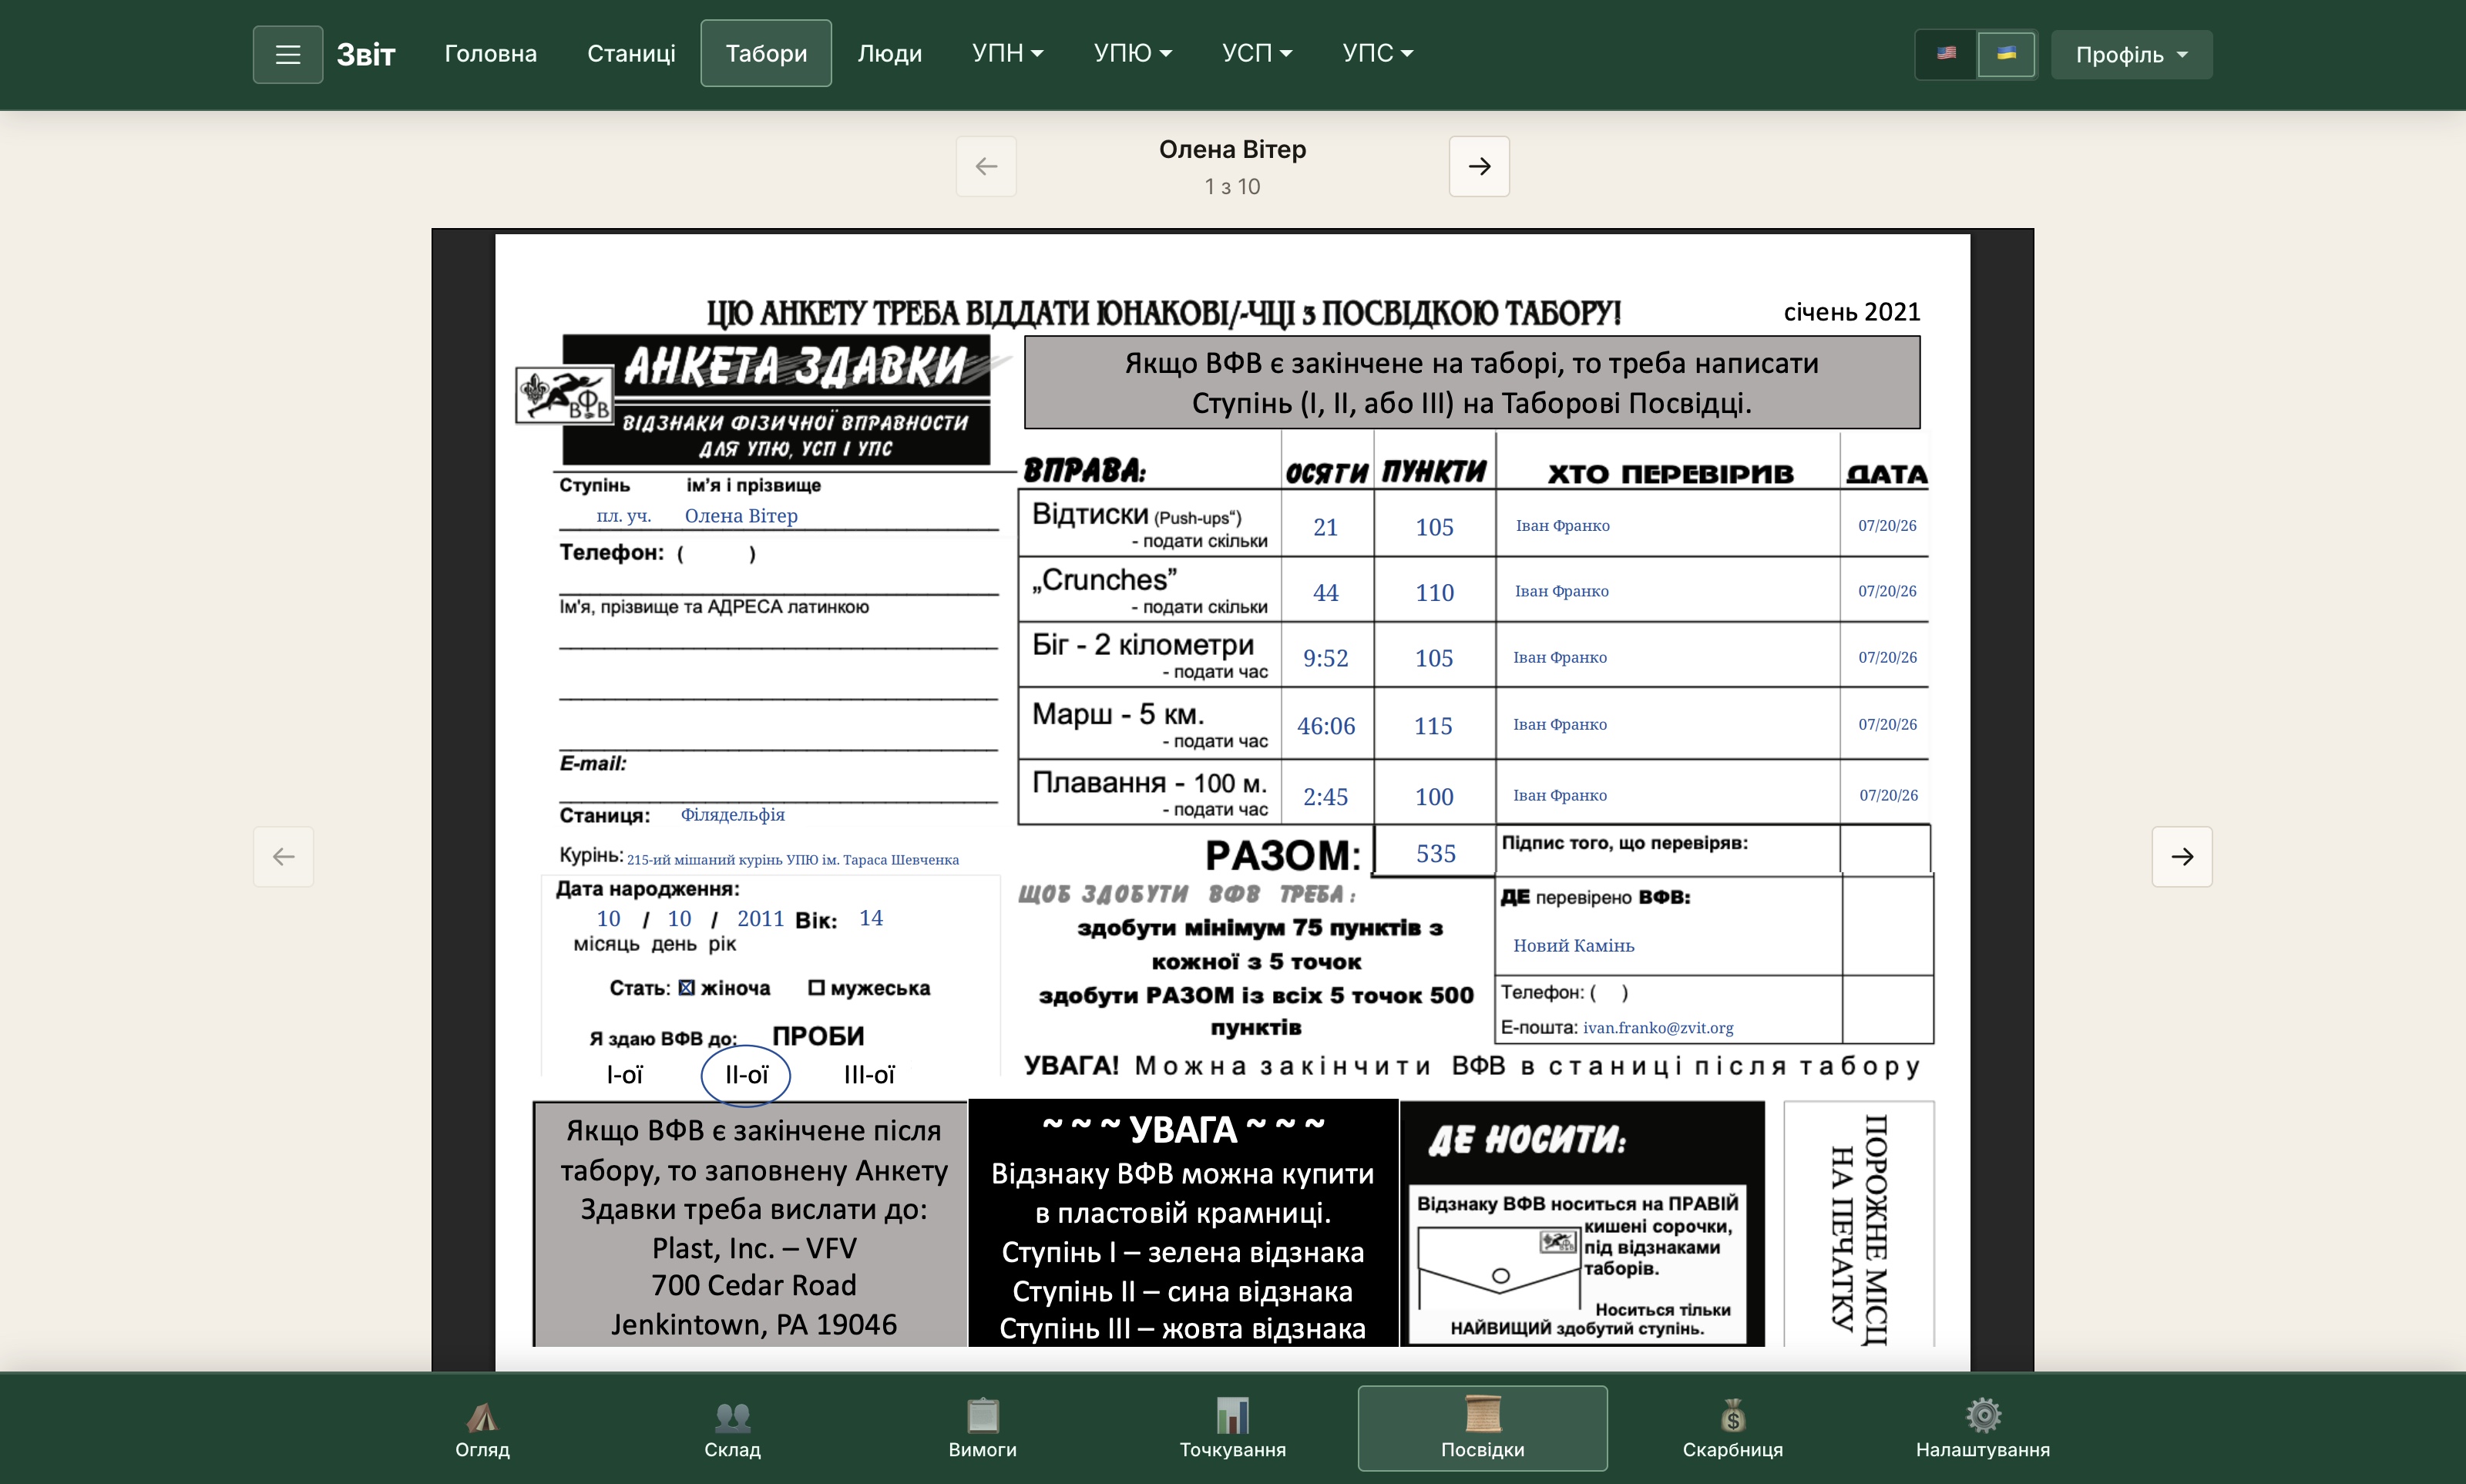Open the Склад people tab
The height and width of the screenshot is (1484, 2466).
(732, 1428)
